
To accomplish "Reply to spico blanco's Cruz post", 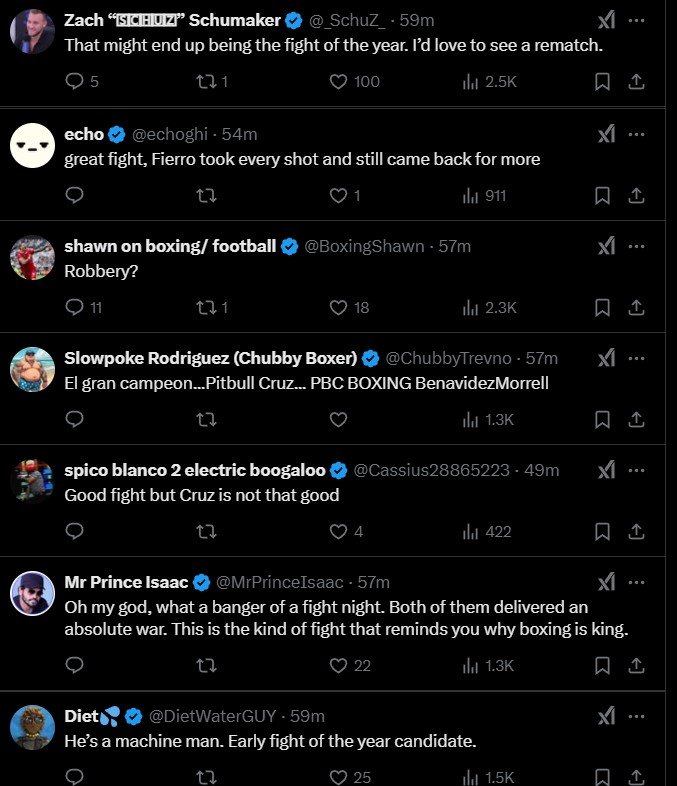I will click(x=77, y=532).
